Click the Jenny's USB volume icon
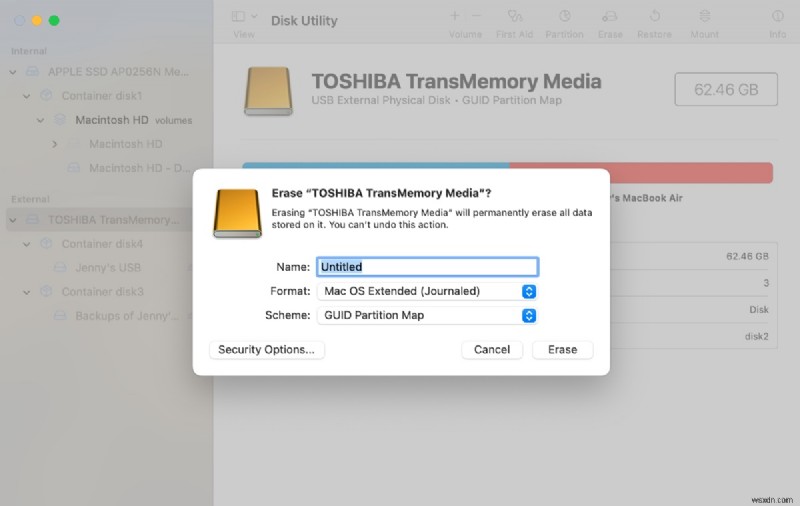This screenshot has width=800, height=506. click(x=60, y=268)
